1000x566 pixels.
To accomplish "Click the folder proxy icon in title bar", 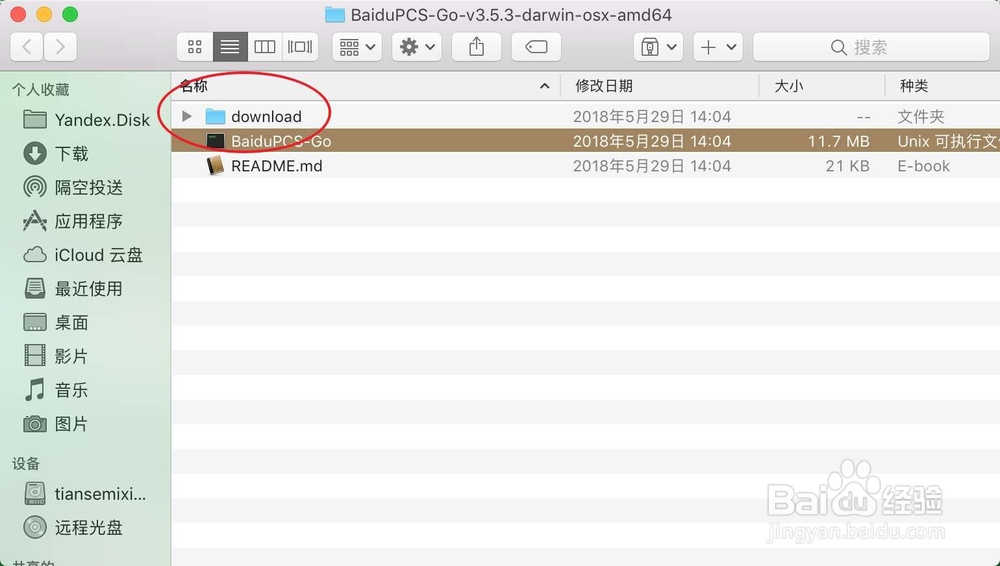I will pos(335,15).
